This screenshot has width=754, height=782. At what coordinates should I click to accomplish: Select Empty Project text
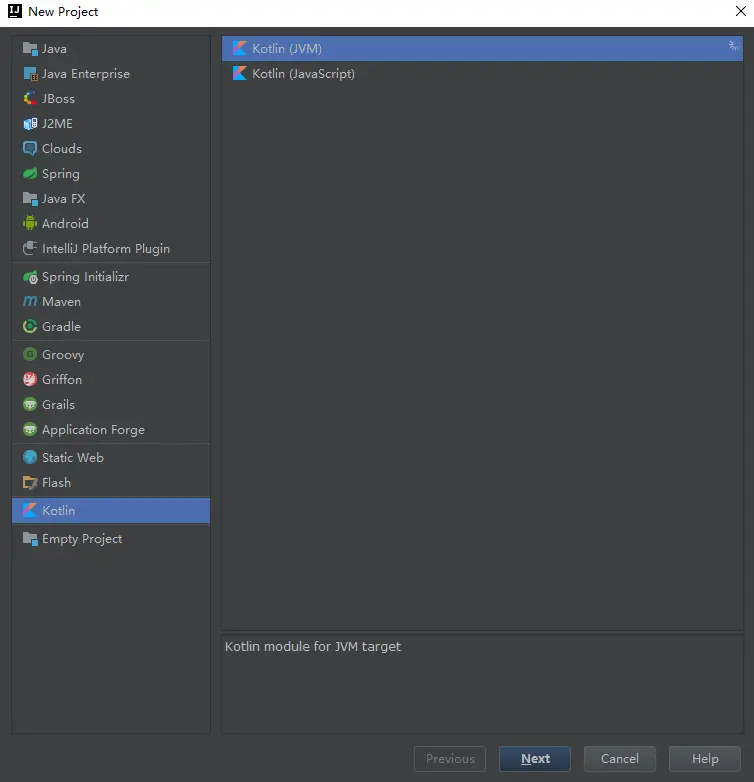tap(82, 539)
